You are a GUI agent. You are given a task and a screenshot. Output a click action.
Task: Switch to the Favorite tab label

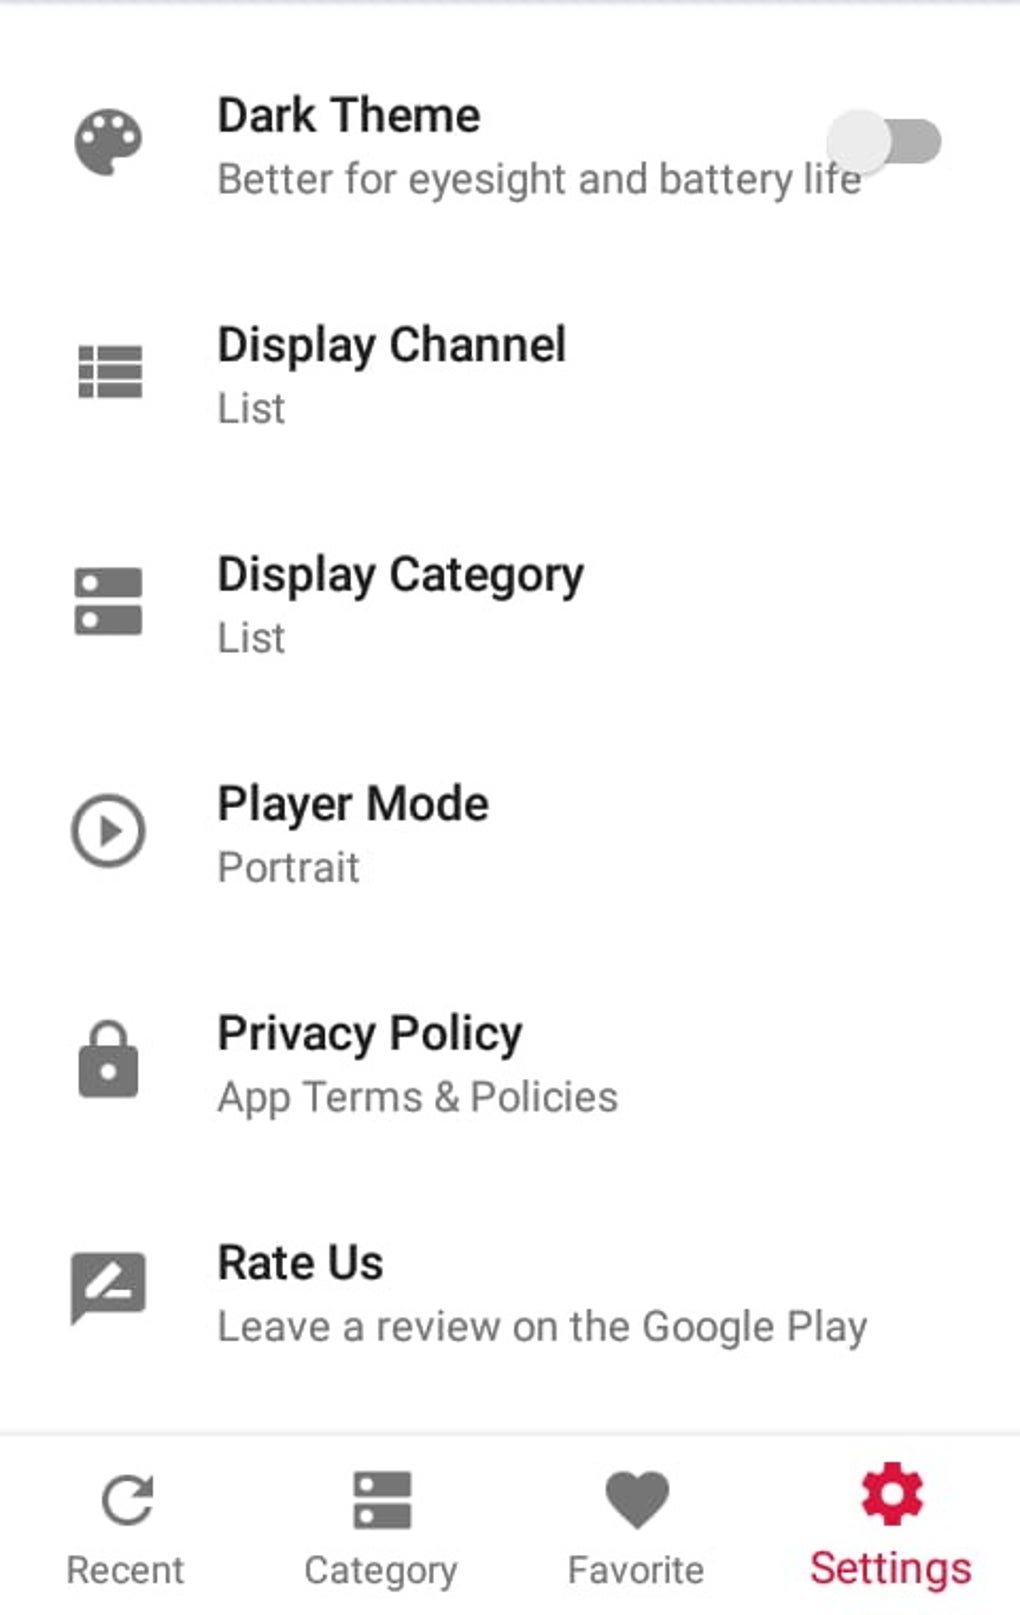click(x=636, y=1570)
